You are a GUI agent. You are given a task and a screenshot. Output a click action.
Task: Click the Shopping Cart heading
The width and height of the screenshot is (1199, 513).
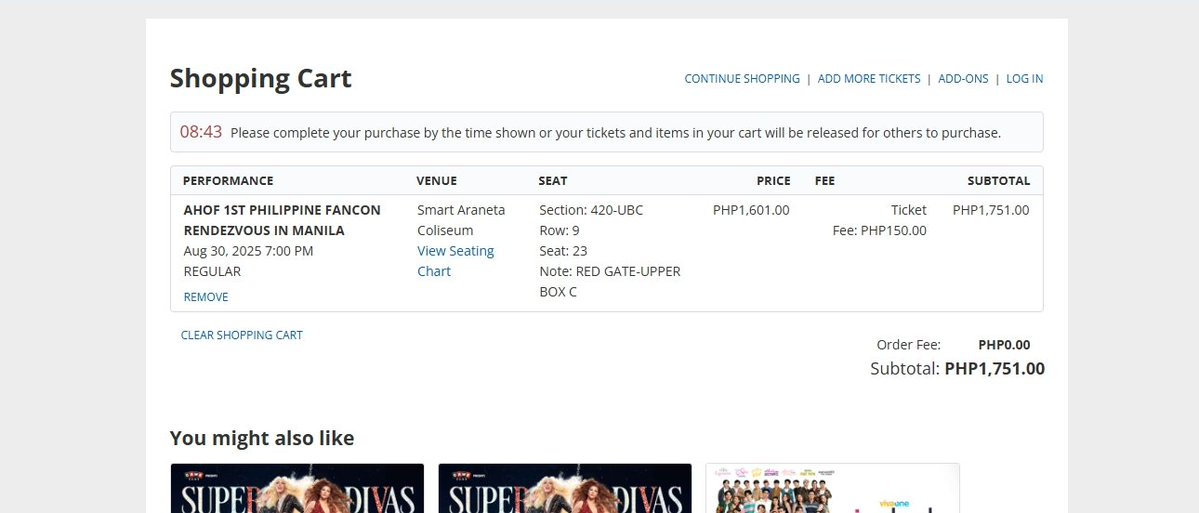click(261, 79)
